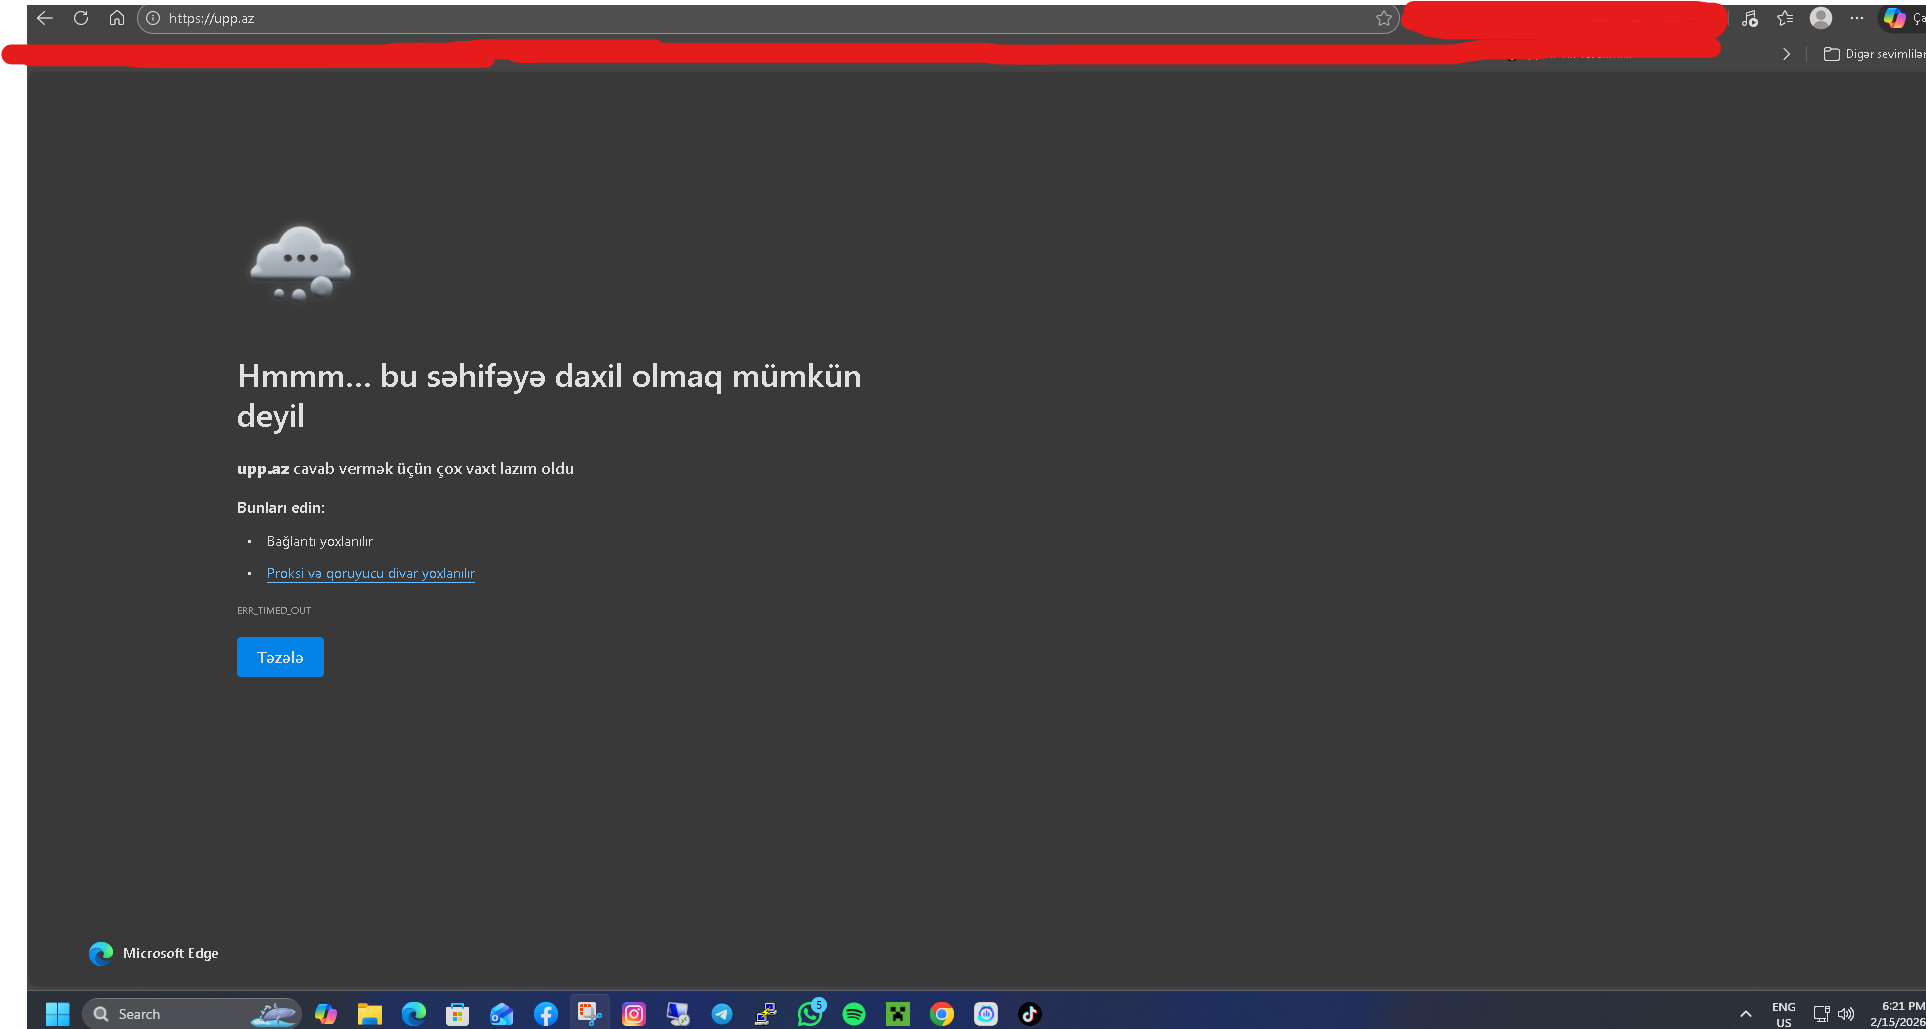Open Settings and more ellipsis menu
The image size is (1926, 1029).
point(1857,18)
